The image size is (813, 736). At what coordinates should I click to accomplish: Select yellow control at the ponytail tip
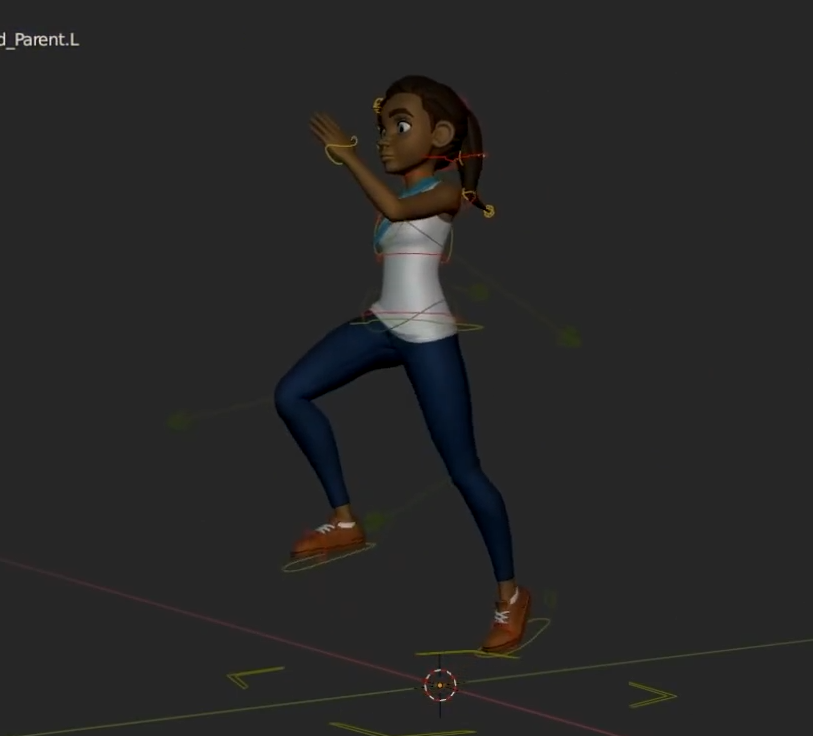click(488, 211)
